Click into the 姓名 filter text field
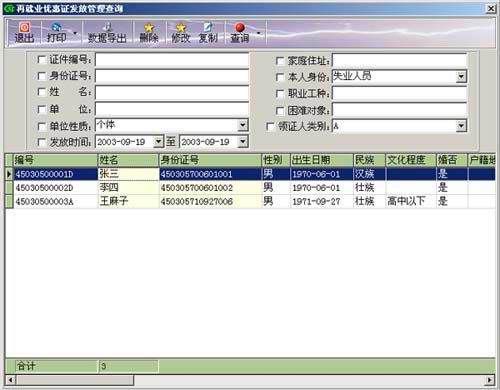500x390 pixels. [172, 92]
